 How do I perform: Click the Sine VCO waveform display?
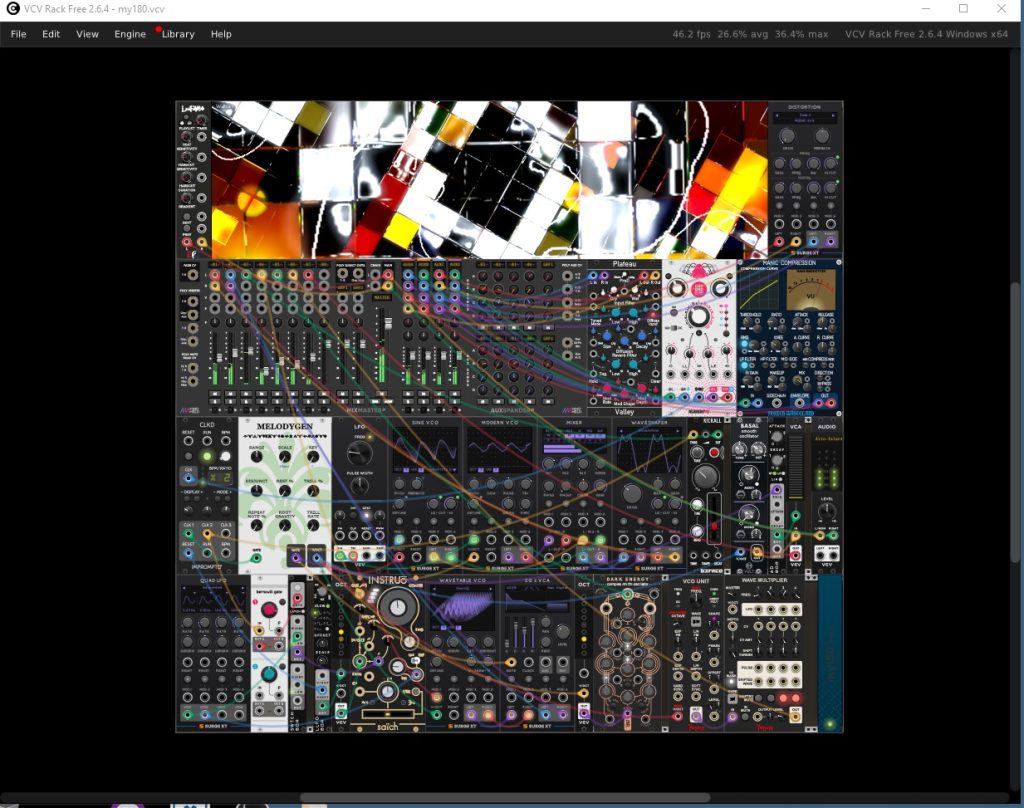tap(425, 452)
